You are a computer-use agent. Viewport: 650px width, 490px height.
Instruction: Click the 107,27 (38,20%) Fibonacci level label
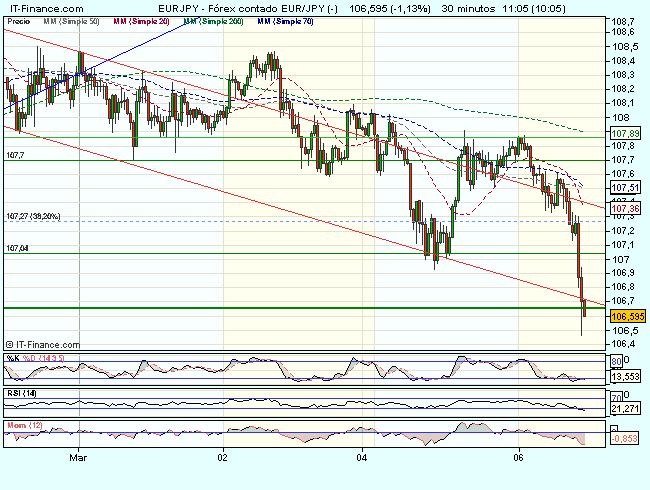pos(33,216)
